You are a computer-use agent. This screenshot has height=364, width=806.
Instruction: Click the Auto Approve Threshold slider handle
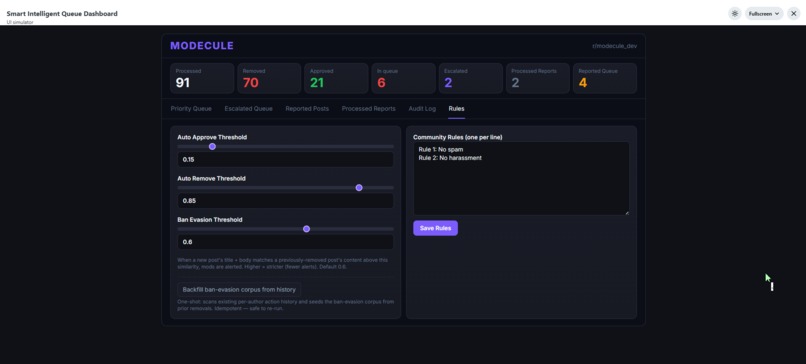(212, 147)
